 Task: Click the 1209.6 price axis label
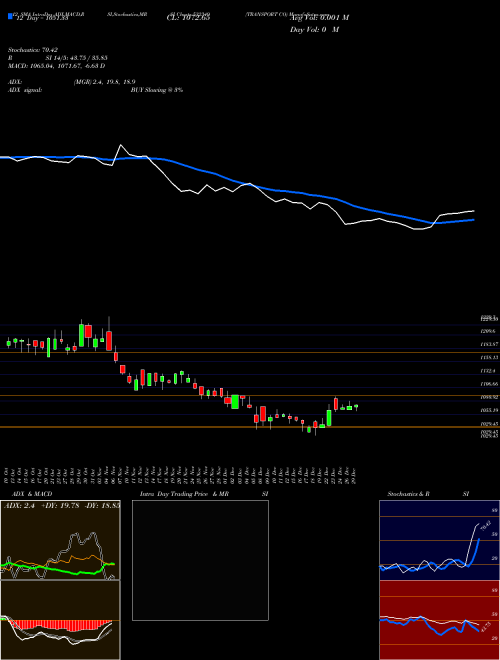487,332
